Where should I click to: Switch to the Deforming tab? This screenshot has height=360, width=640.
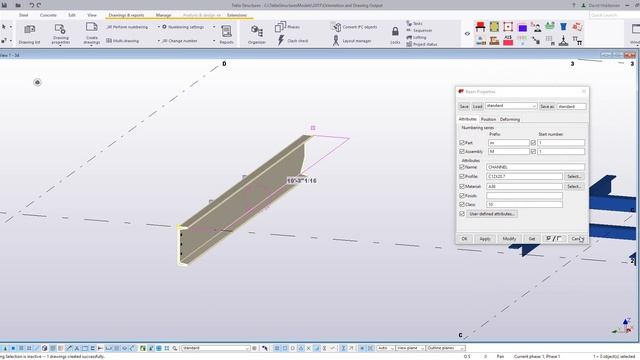(x=510, y=119)
